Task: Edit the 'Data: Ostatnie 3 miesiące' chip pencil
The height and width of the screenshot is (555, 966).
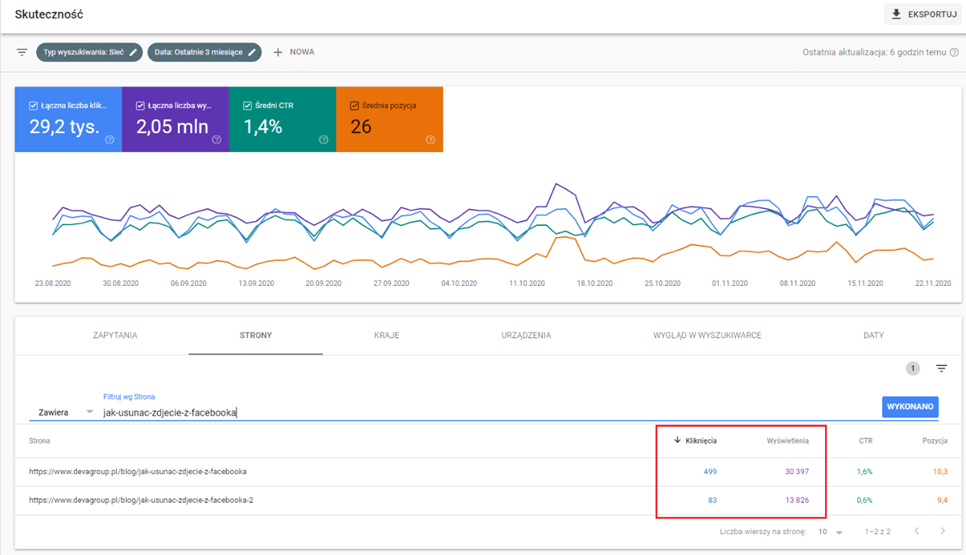Action: (252, 52)
